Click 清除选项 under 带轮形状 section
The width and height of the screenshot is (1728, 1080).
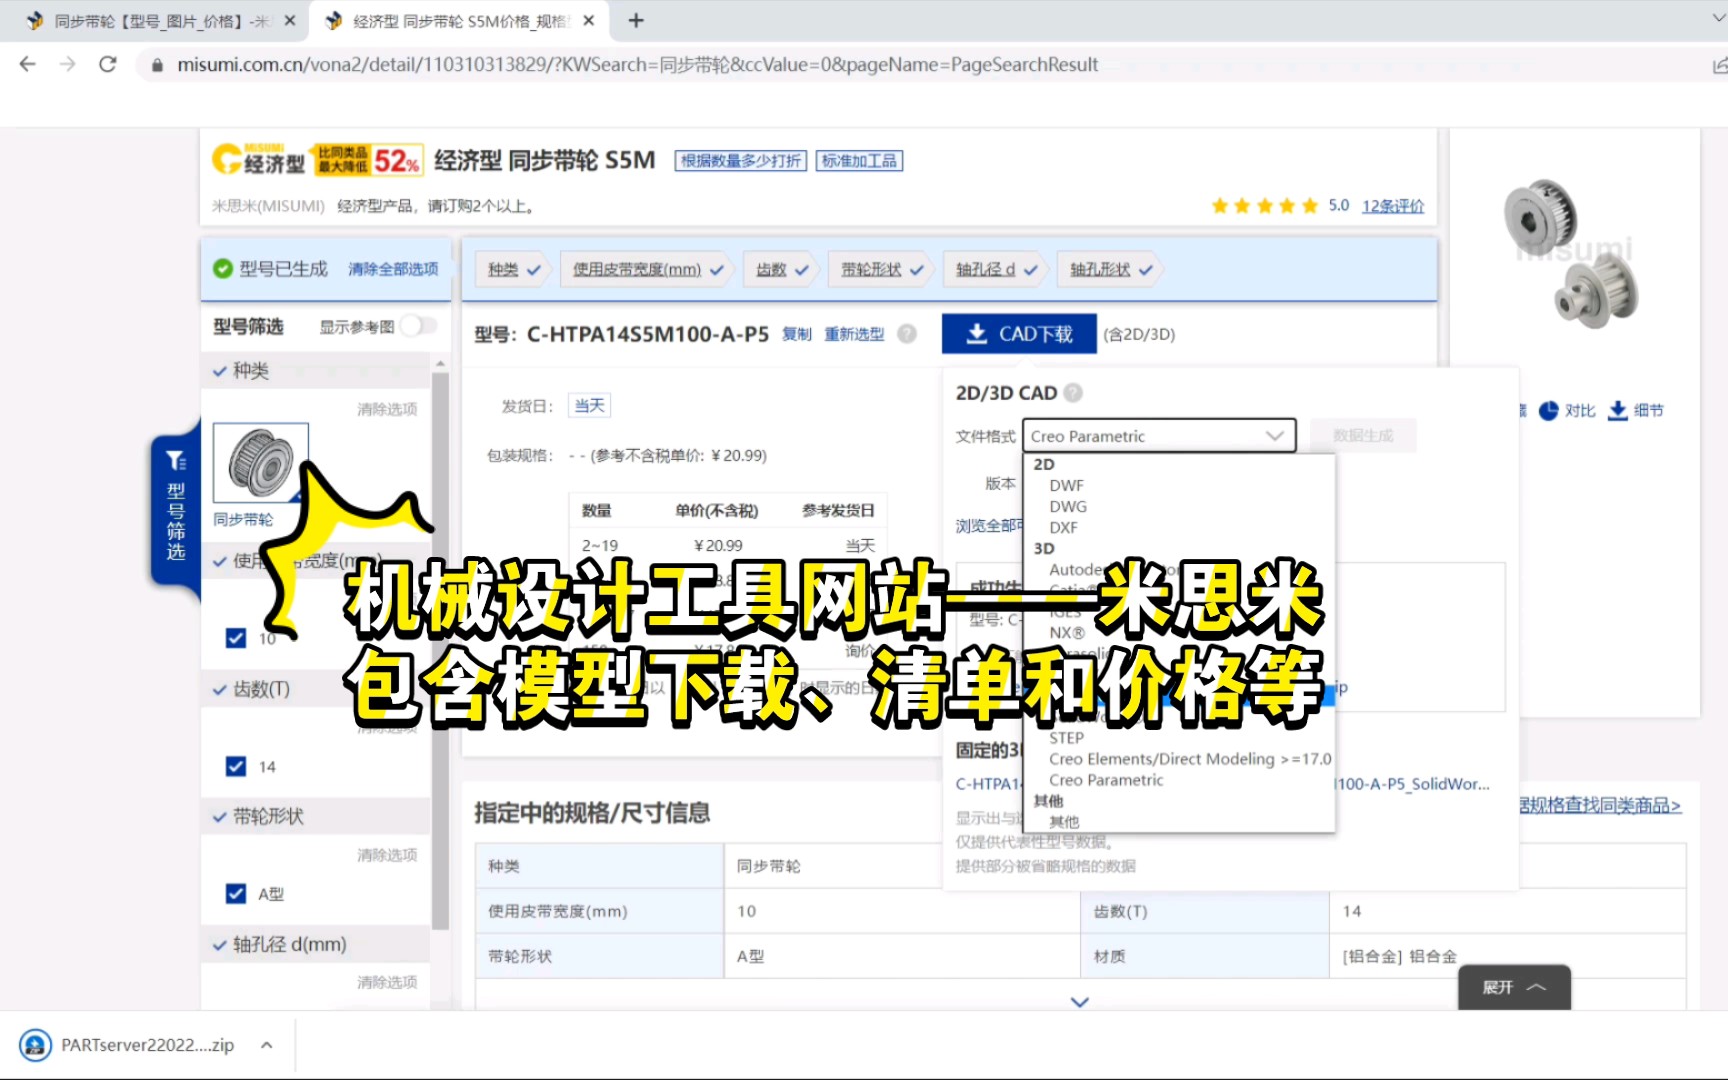387,855
